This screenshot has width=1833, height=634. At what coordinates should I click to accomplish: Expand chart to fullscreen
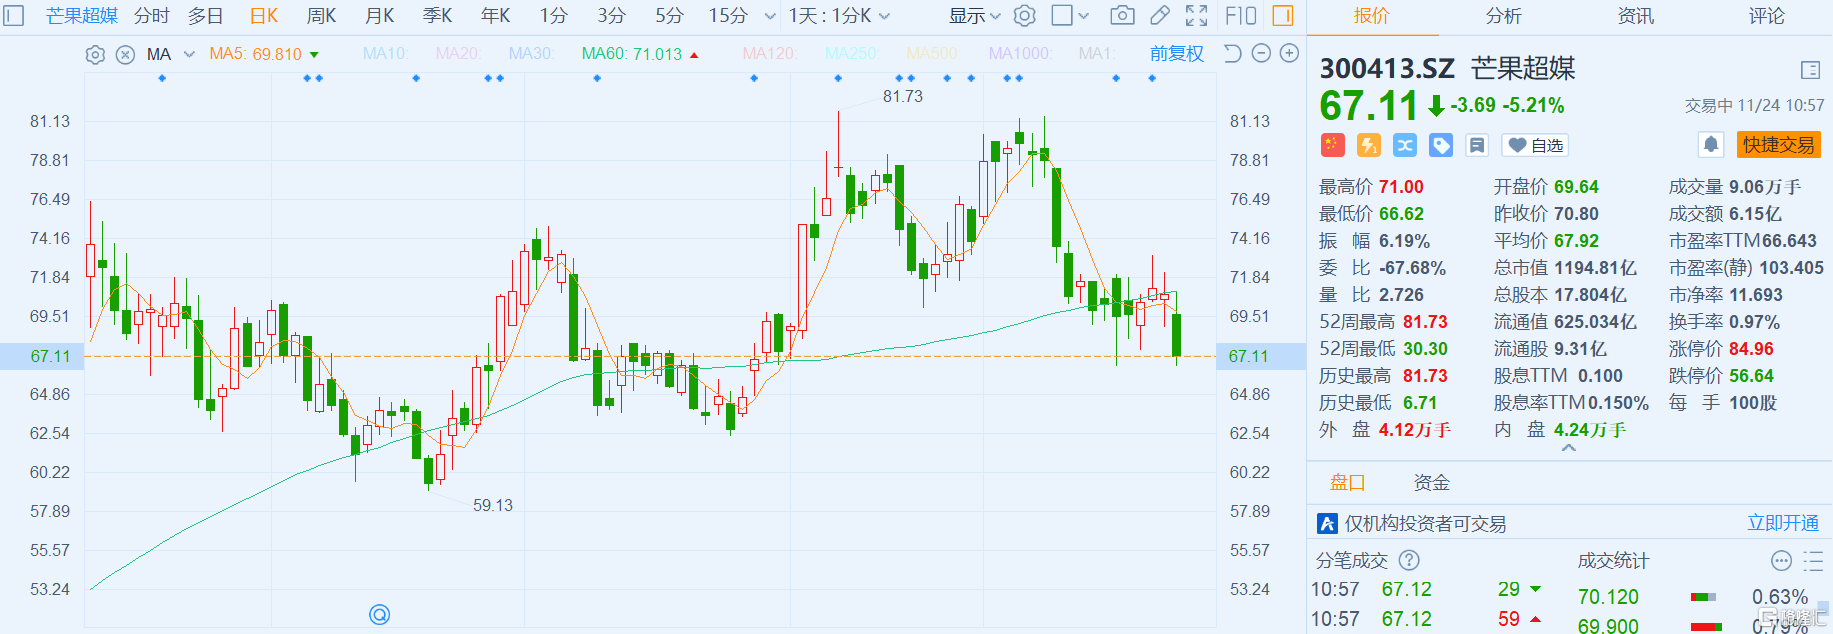tap(1197, 16)
